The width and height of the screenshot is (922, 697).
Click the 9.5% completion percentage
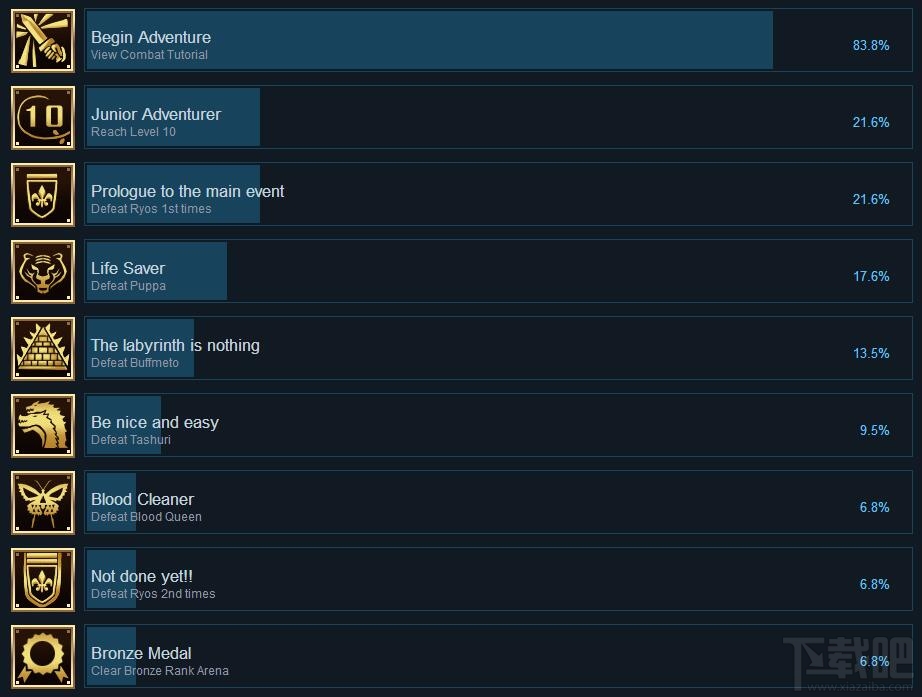874,431
